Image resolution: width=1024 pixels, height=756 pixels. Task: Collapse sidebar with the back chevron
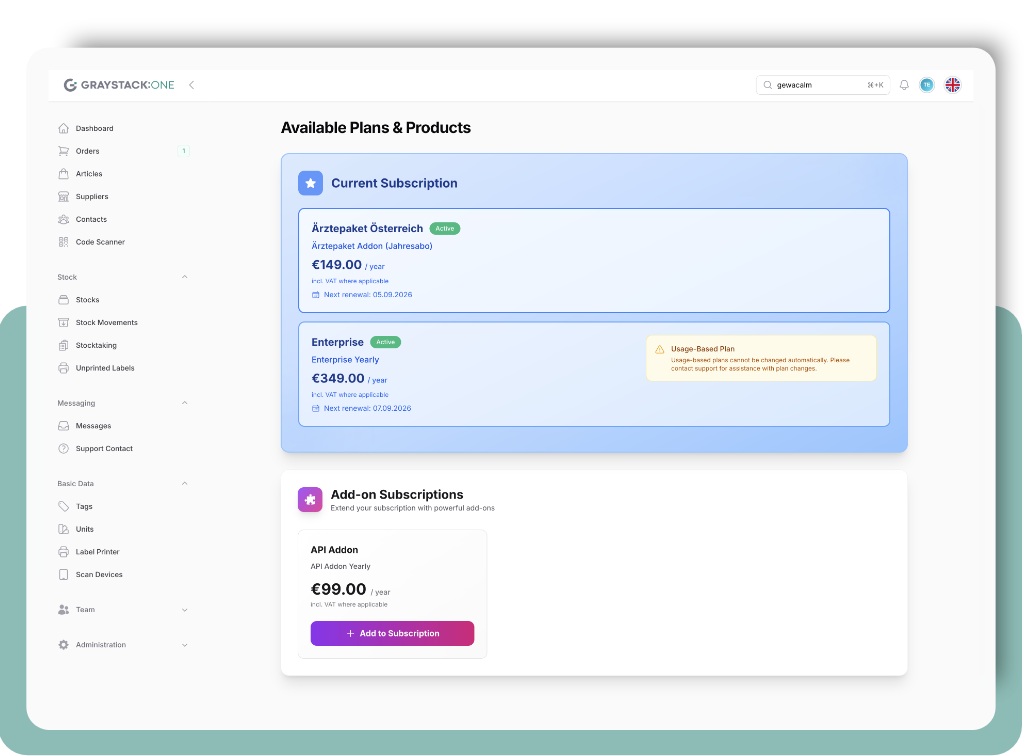tap(191, 85)
